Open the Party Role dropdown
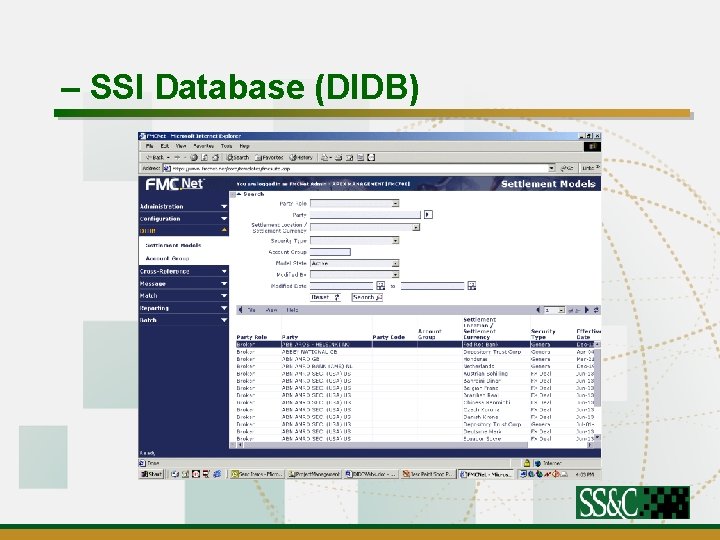Screen dimensions: 720x540 [354, 203]
